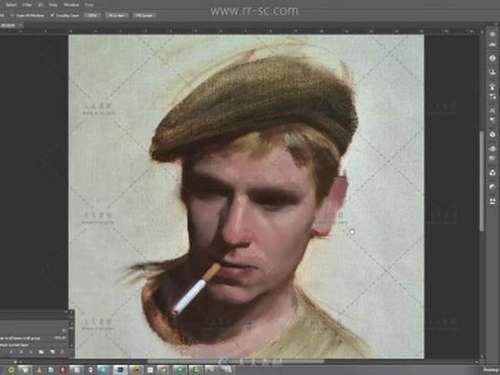Screen dimensions: 500x375
Task: Click the green circular icon at taskbar left
Action: 11,370
